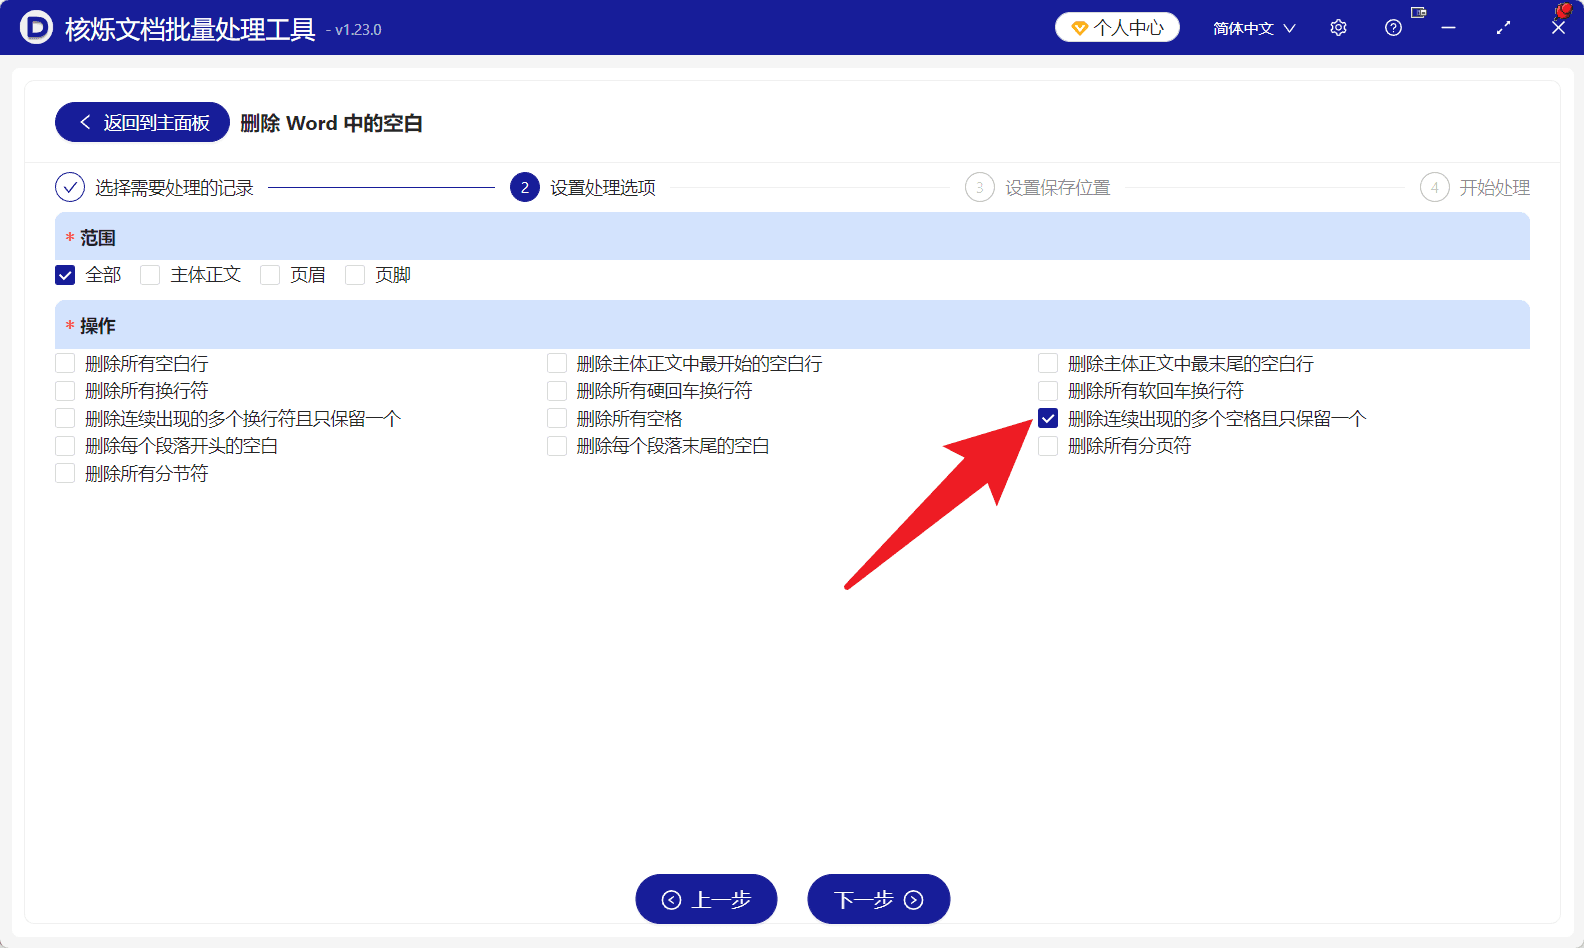
Task: Open the help question mark icon
Action: [x=1393, y=28]
